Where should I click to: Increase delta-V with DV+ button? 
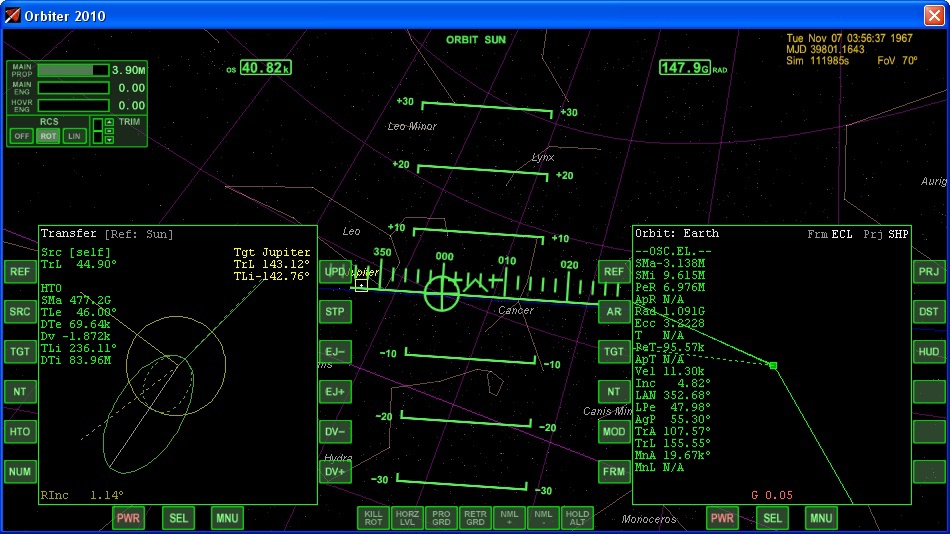[x=335, y=472]
